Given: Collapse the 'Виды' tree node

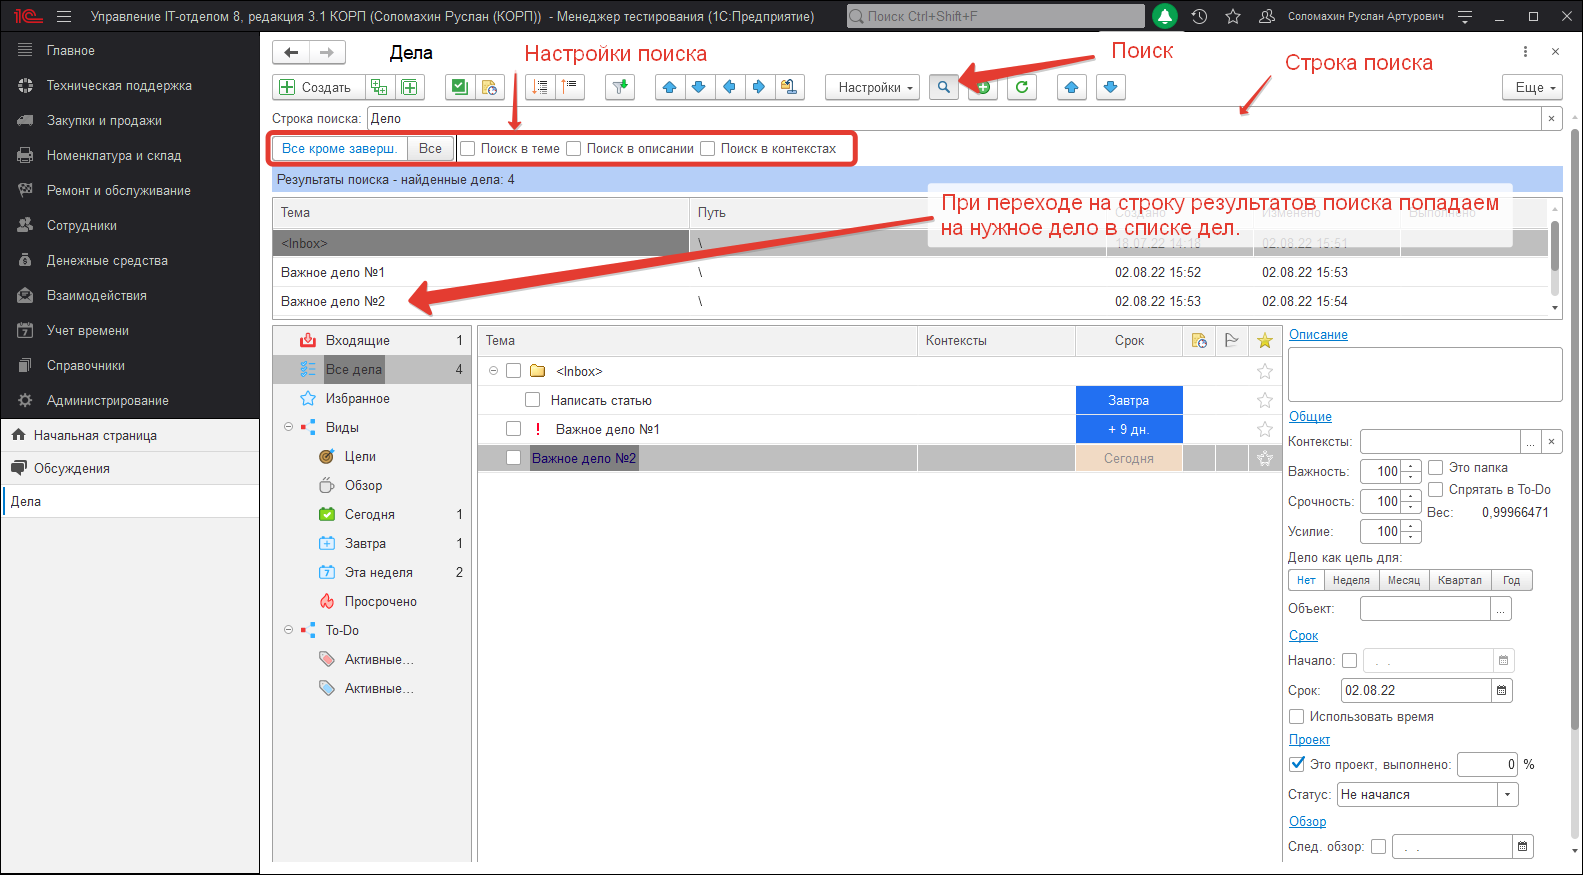Looking at the screenshot, I should point(288,427).
